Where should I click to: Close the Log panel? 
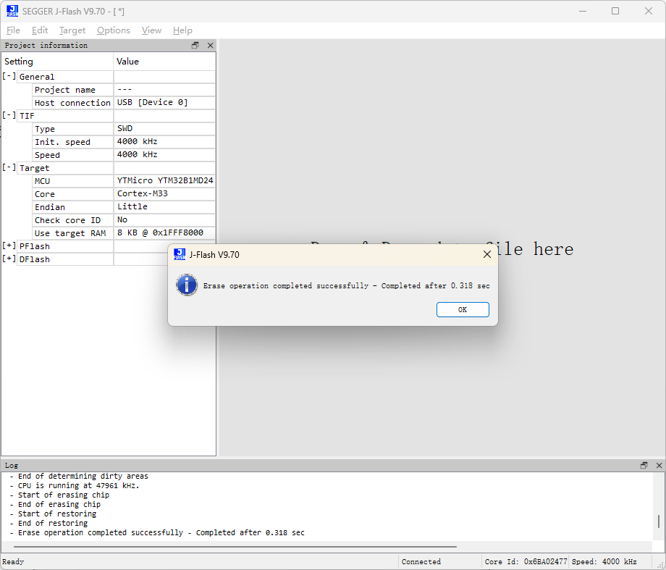point(659,466)
